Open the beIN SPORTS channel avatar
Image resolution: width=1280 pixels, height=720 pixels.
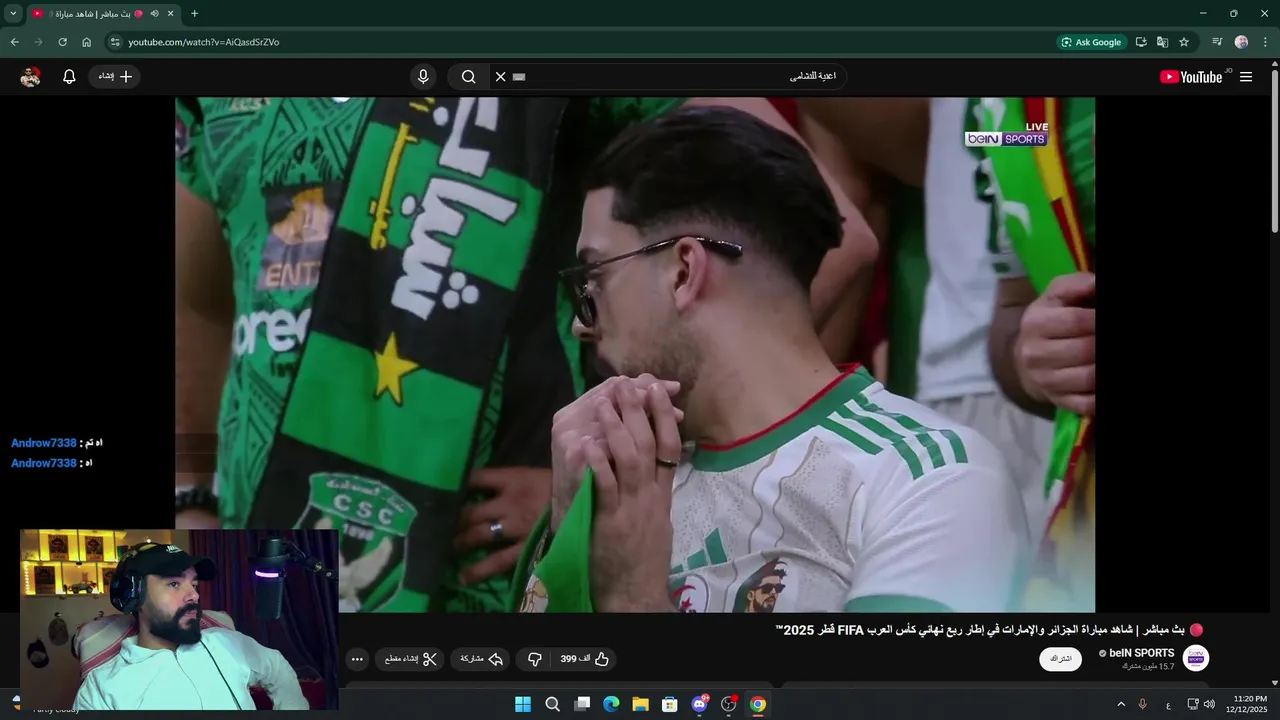coord(1196,658)
